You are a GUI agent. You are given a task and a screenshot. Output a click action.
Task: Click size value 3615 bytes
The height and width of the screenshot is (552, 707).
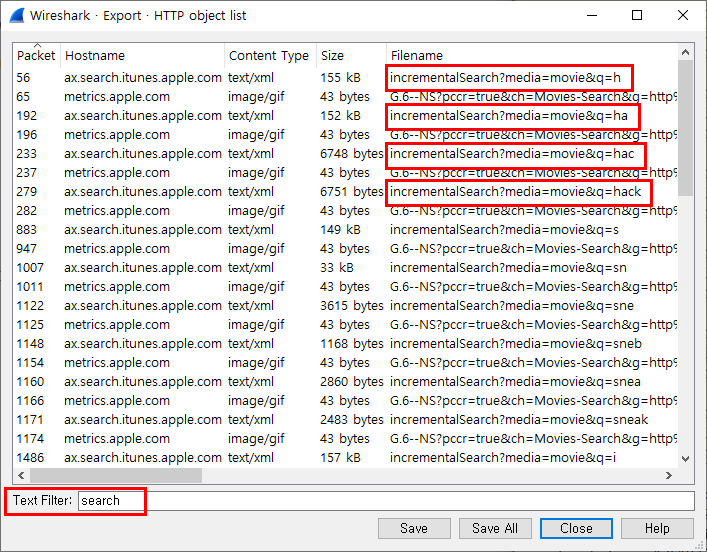352,305
